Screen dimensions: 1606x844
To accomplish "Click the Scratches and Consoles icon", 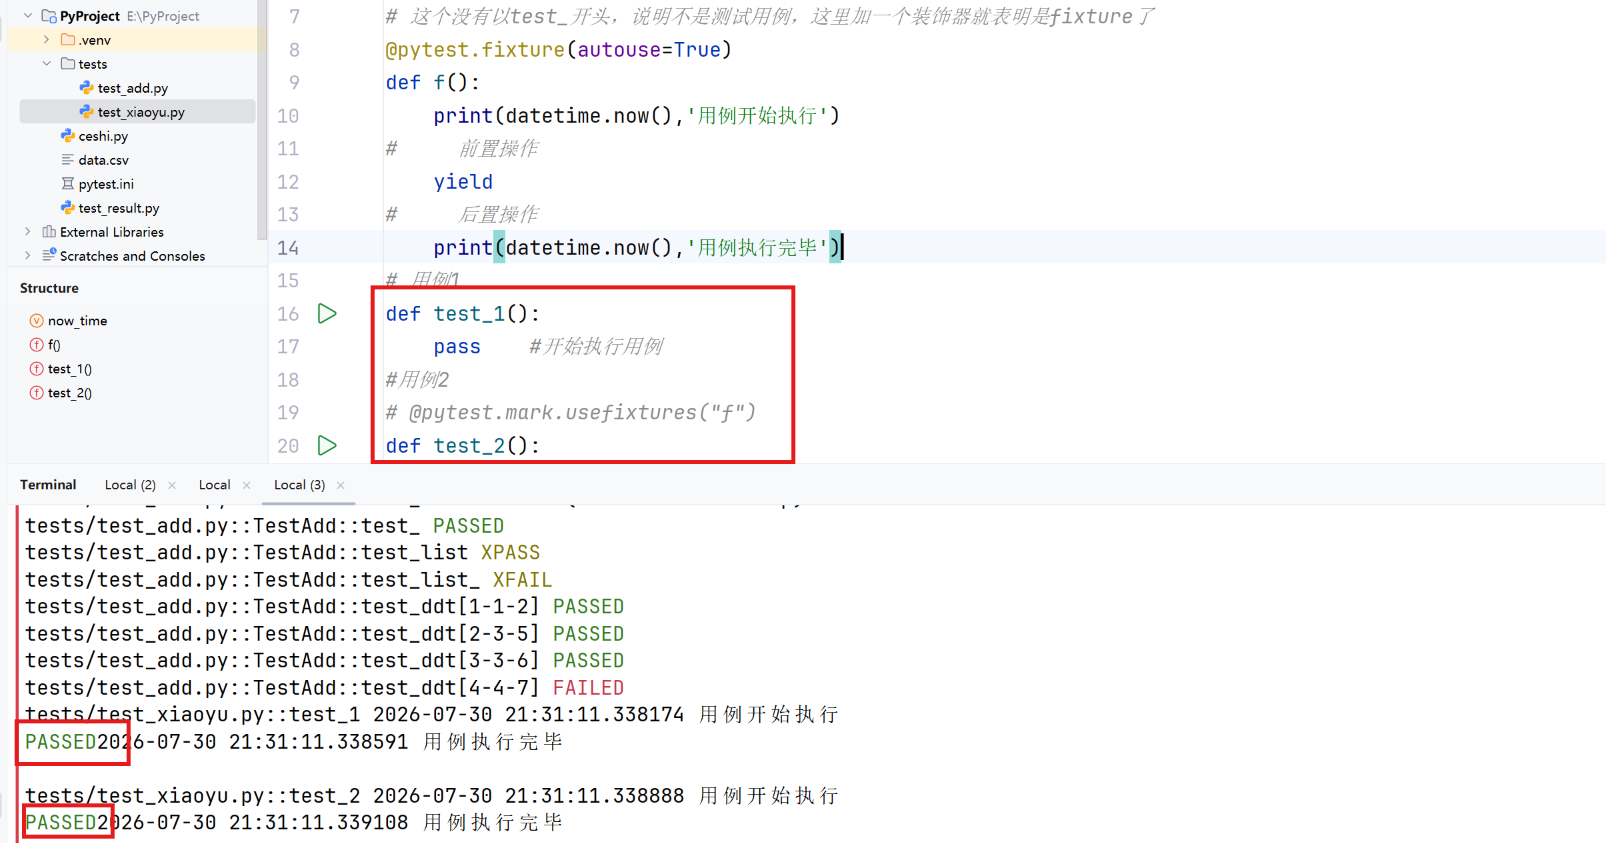I will [49, 256].
